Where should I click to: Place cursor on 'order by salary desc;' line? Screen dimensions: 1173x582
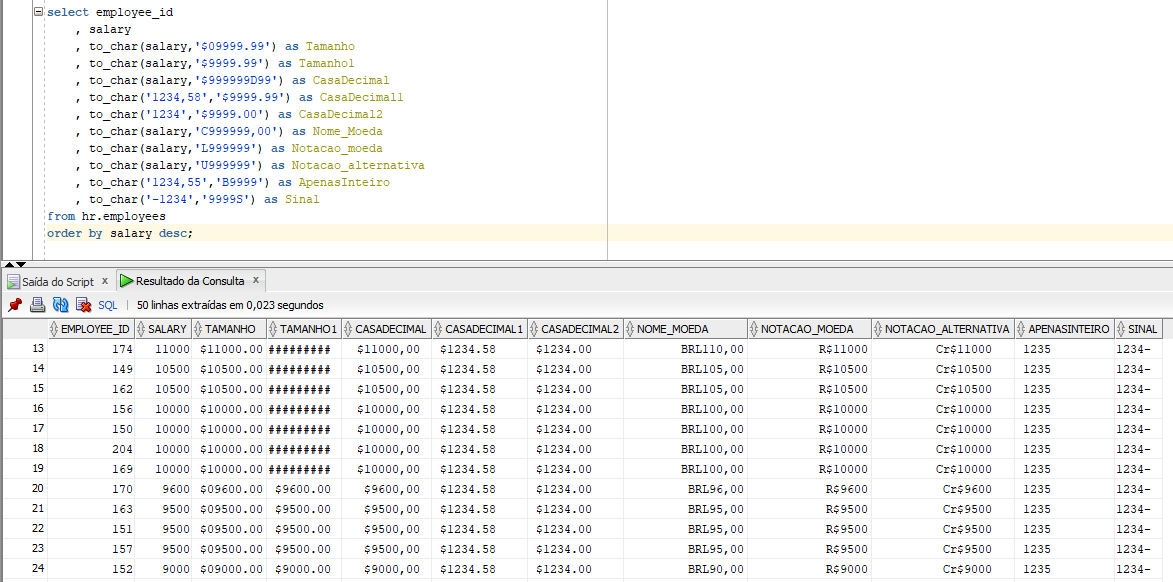point(120,233)
